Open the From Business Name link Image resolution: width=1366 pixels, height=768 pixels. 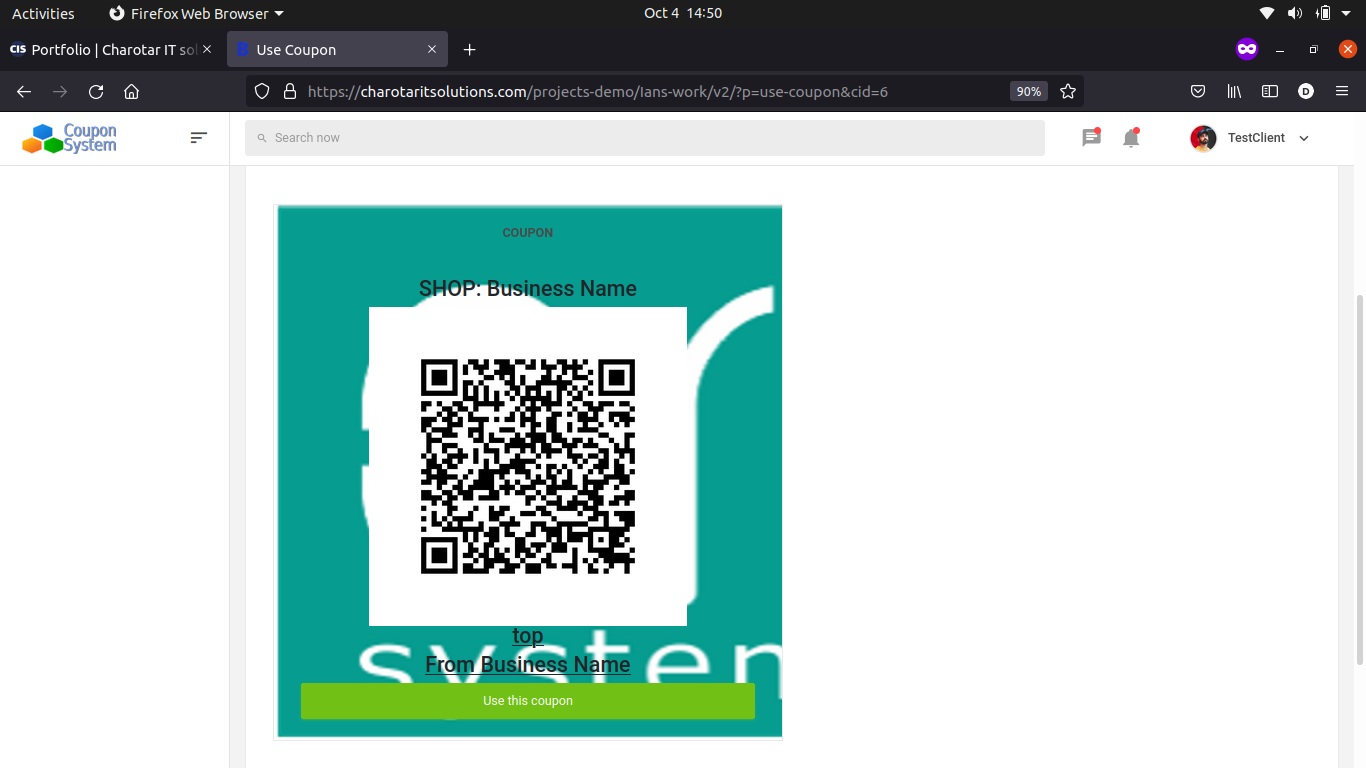(528, 664)
